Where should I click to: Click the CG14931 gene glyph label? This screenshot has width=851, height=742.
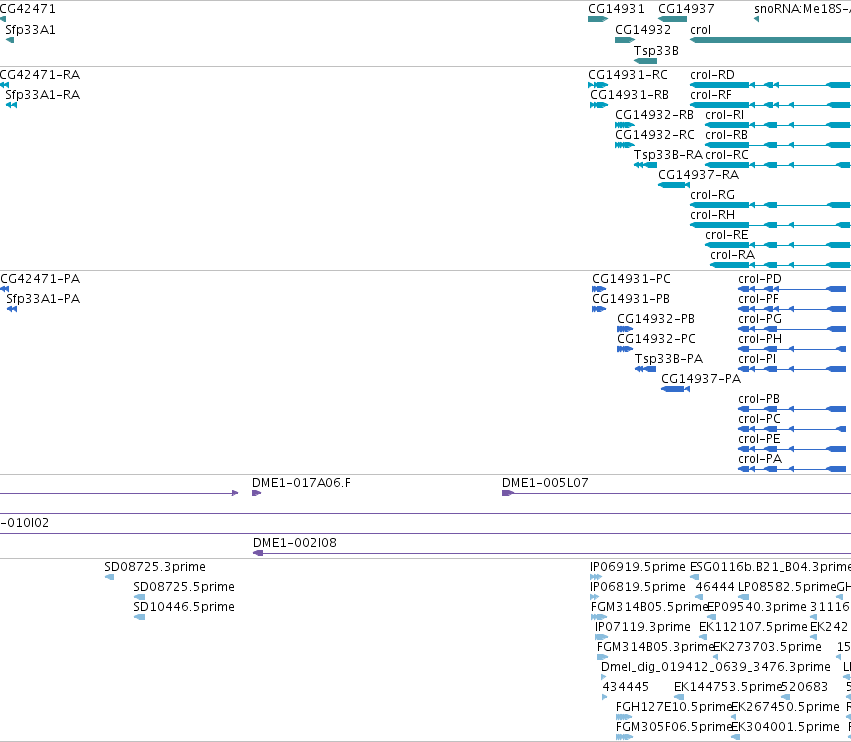(x=616, y=9)
